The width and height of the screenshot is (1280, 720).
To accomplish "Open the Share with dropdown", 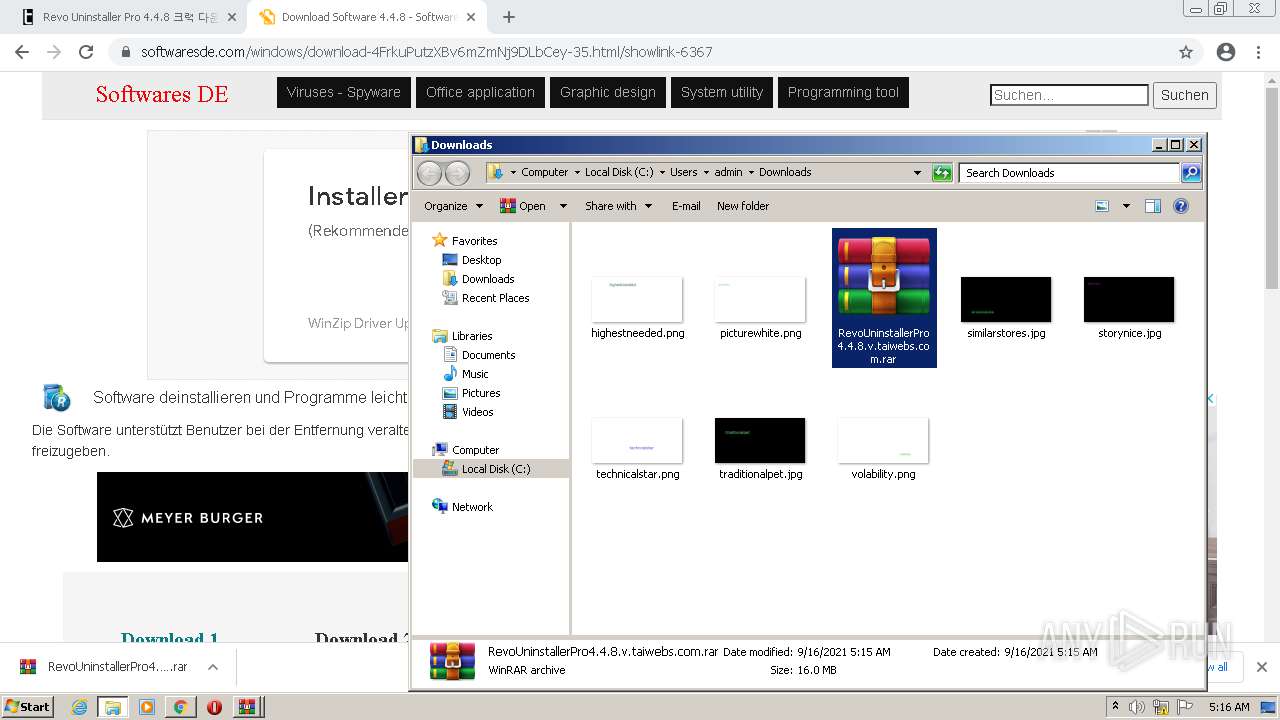I will click(x=618, y=206).
